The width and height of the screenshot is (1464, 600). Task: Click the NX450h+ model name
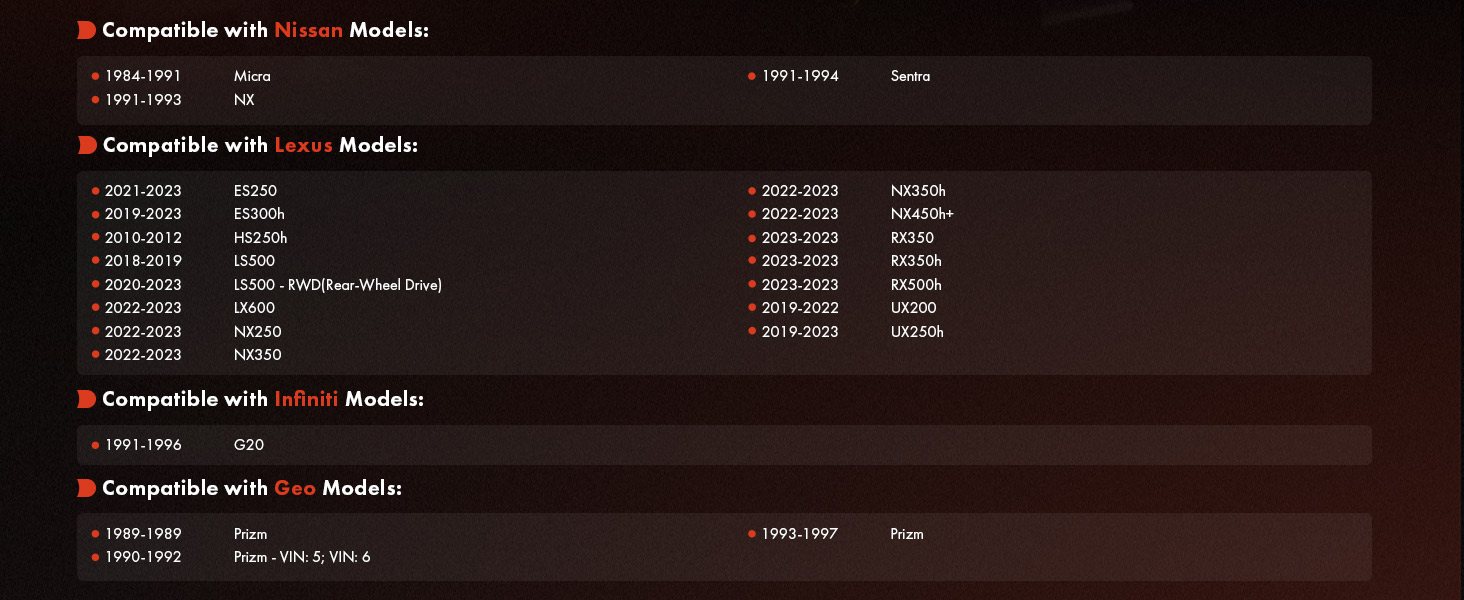915,214
